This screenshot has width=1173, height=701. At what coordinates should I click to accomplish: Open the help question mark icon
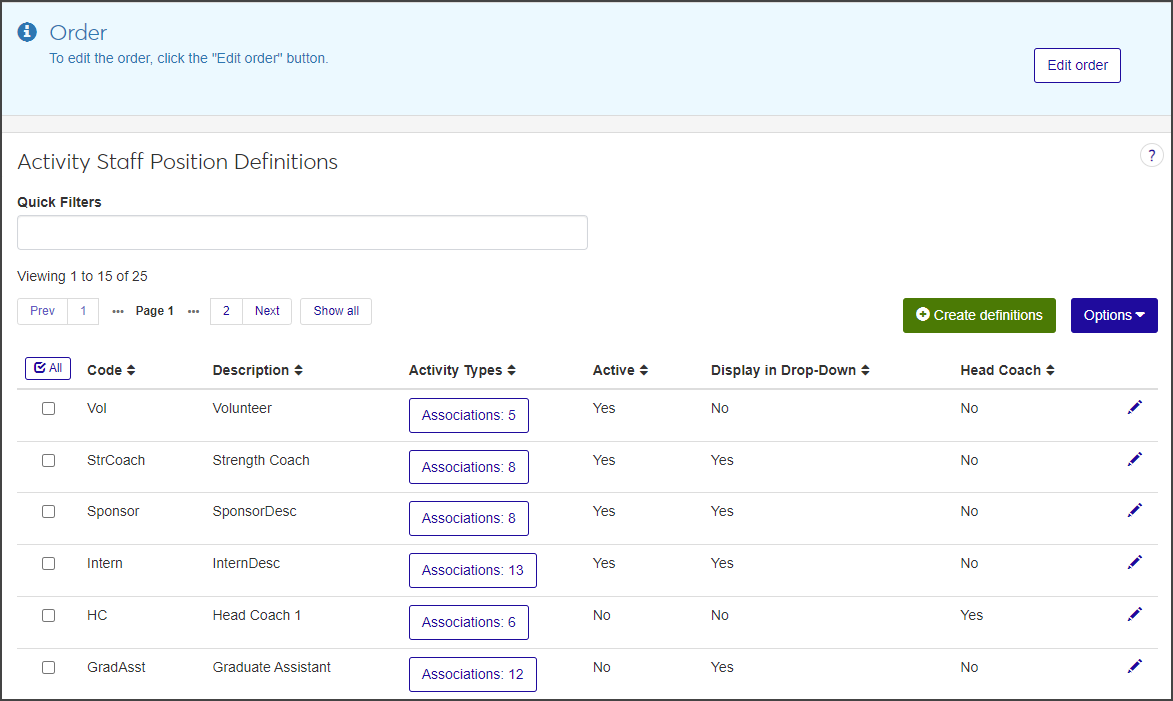(x=1151, y=156)
